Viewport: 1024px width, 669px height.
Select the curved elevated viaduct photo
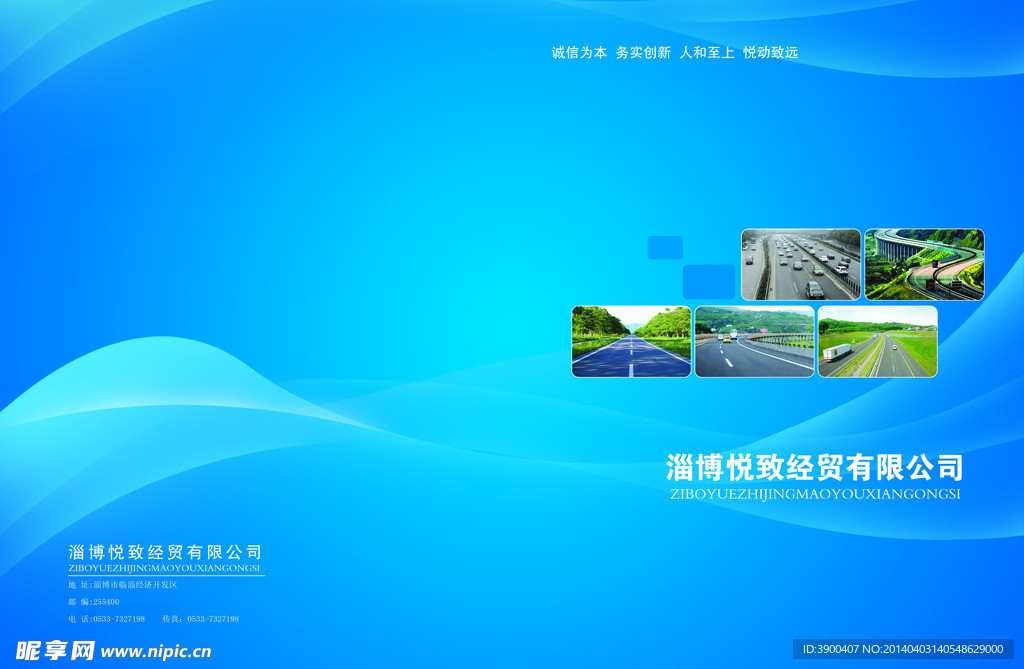pyautogui.click(x=924, y=265)
